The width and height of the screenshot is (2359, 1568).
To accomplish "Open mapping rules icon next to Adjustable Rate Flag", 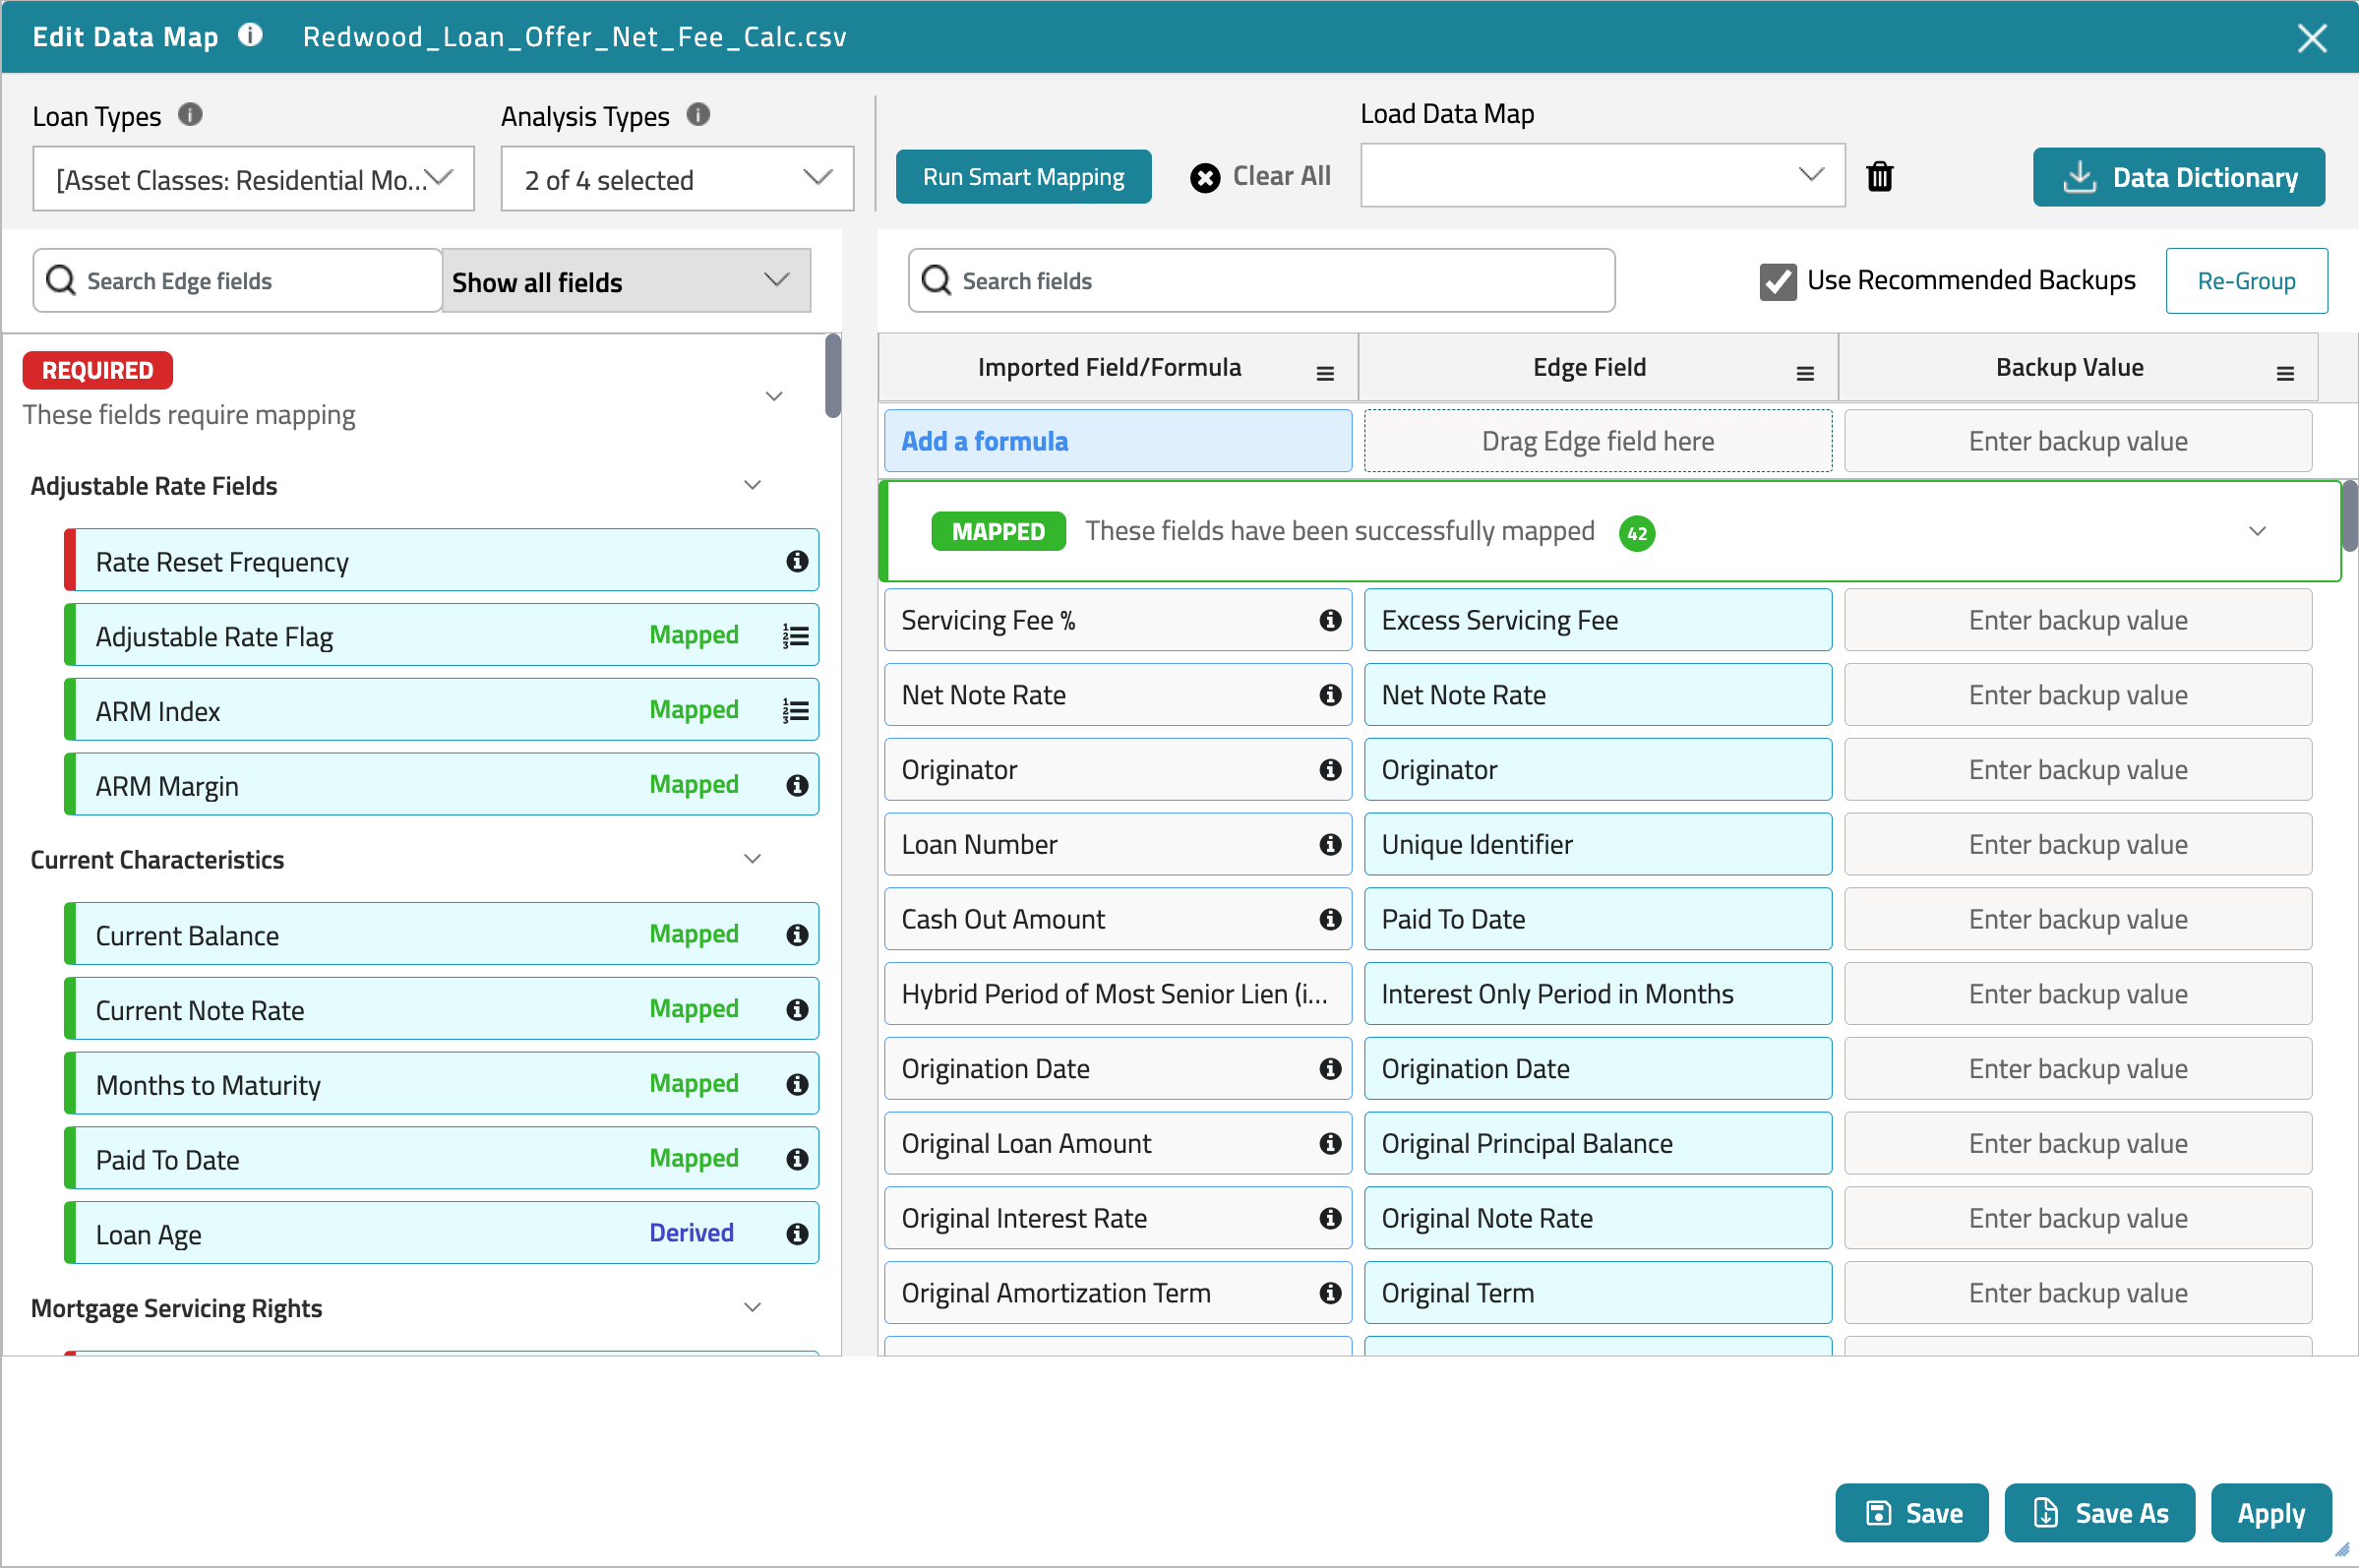I will coord(796,635).
